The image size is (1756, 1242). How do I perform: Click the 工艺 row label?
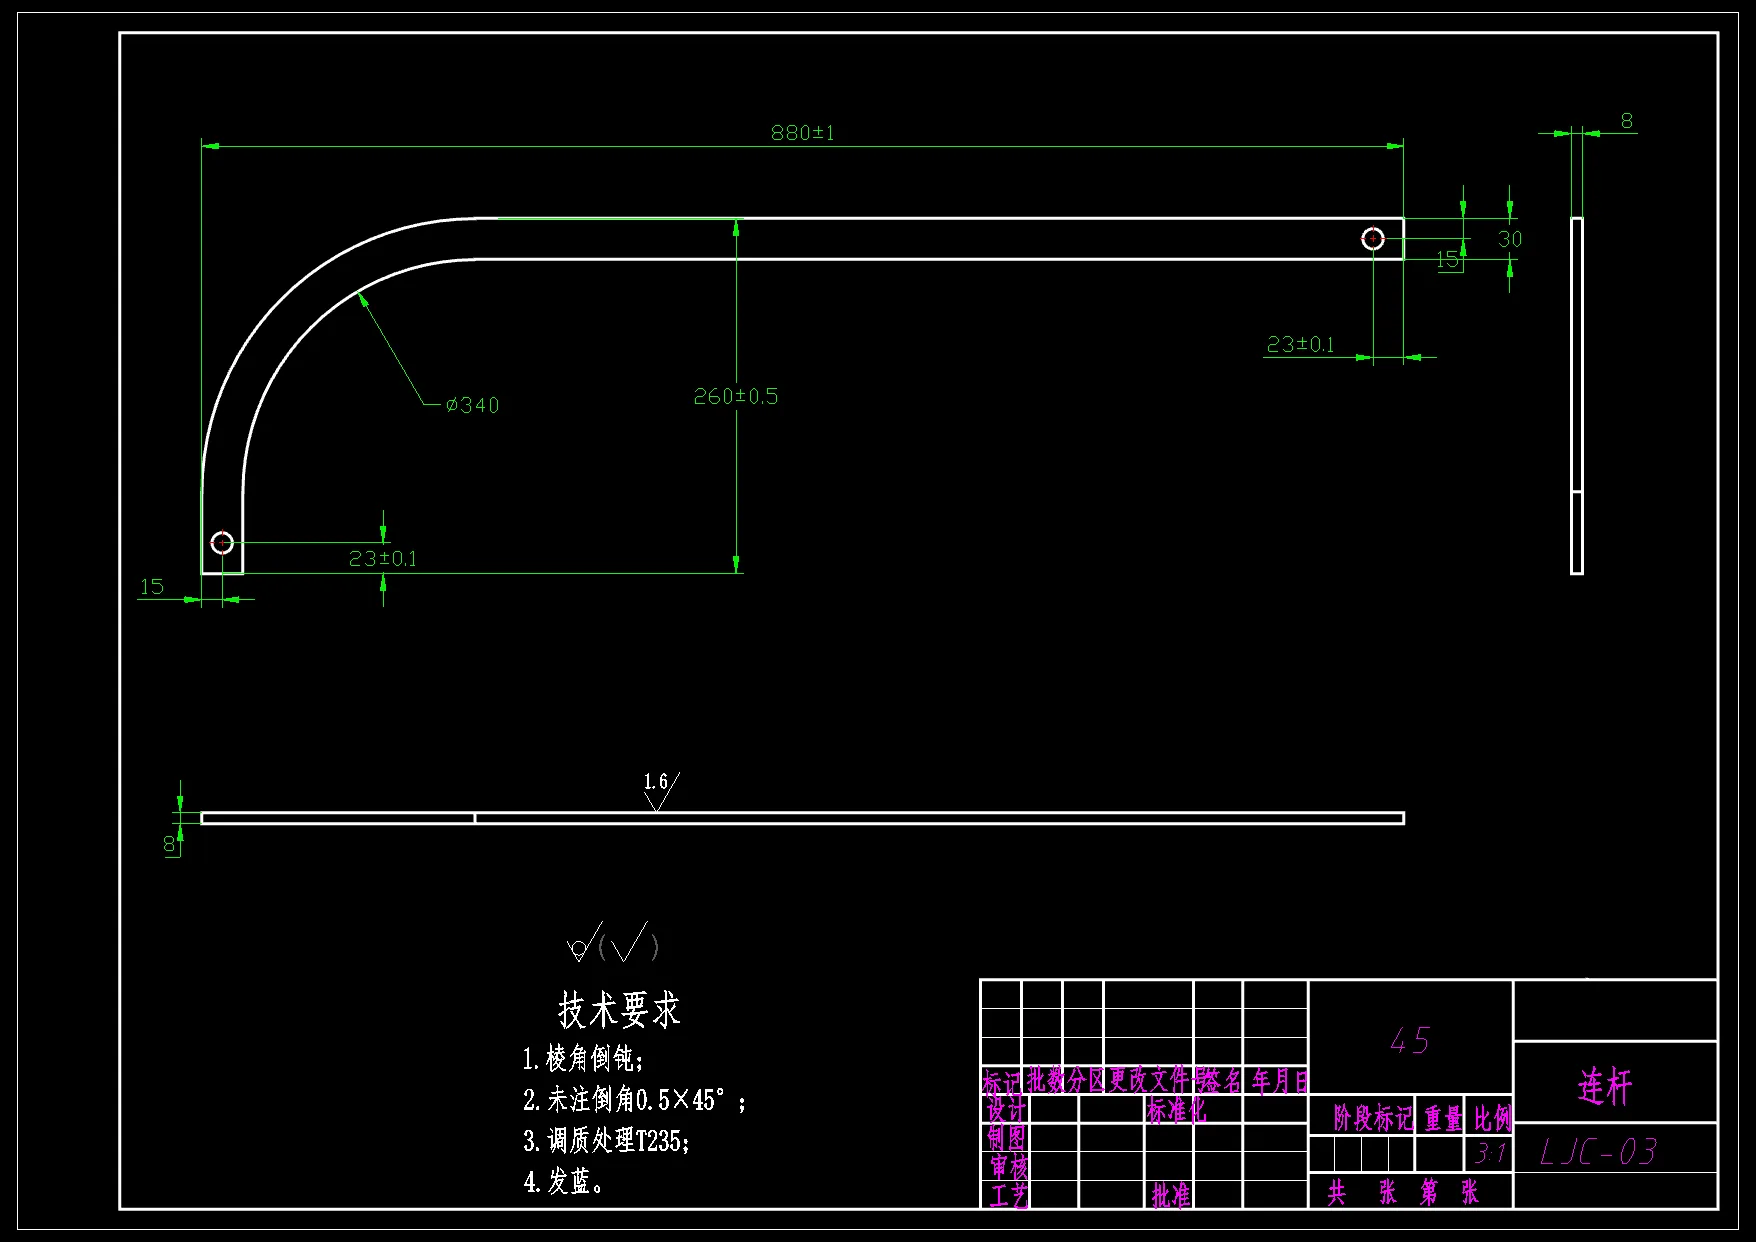click(1009, 1195)
